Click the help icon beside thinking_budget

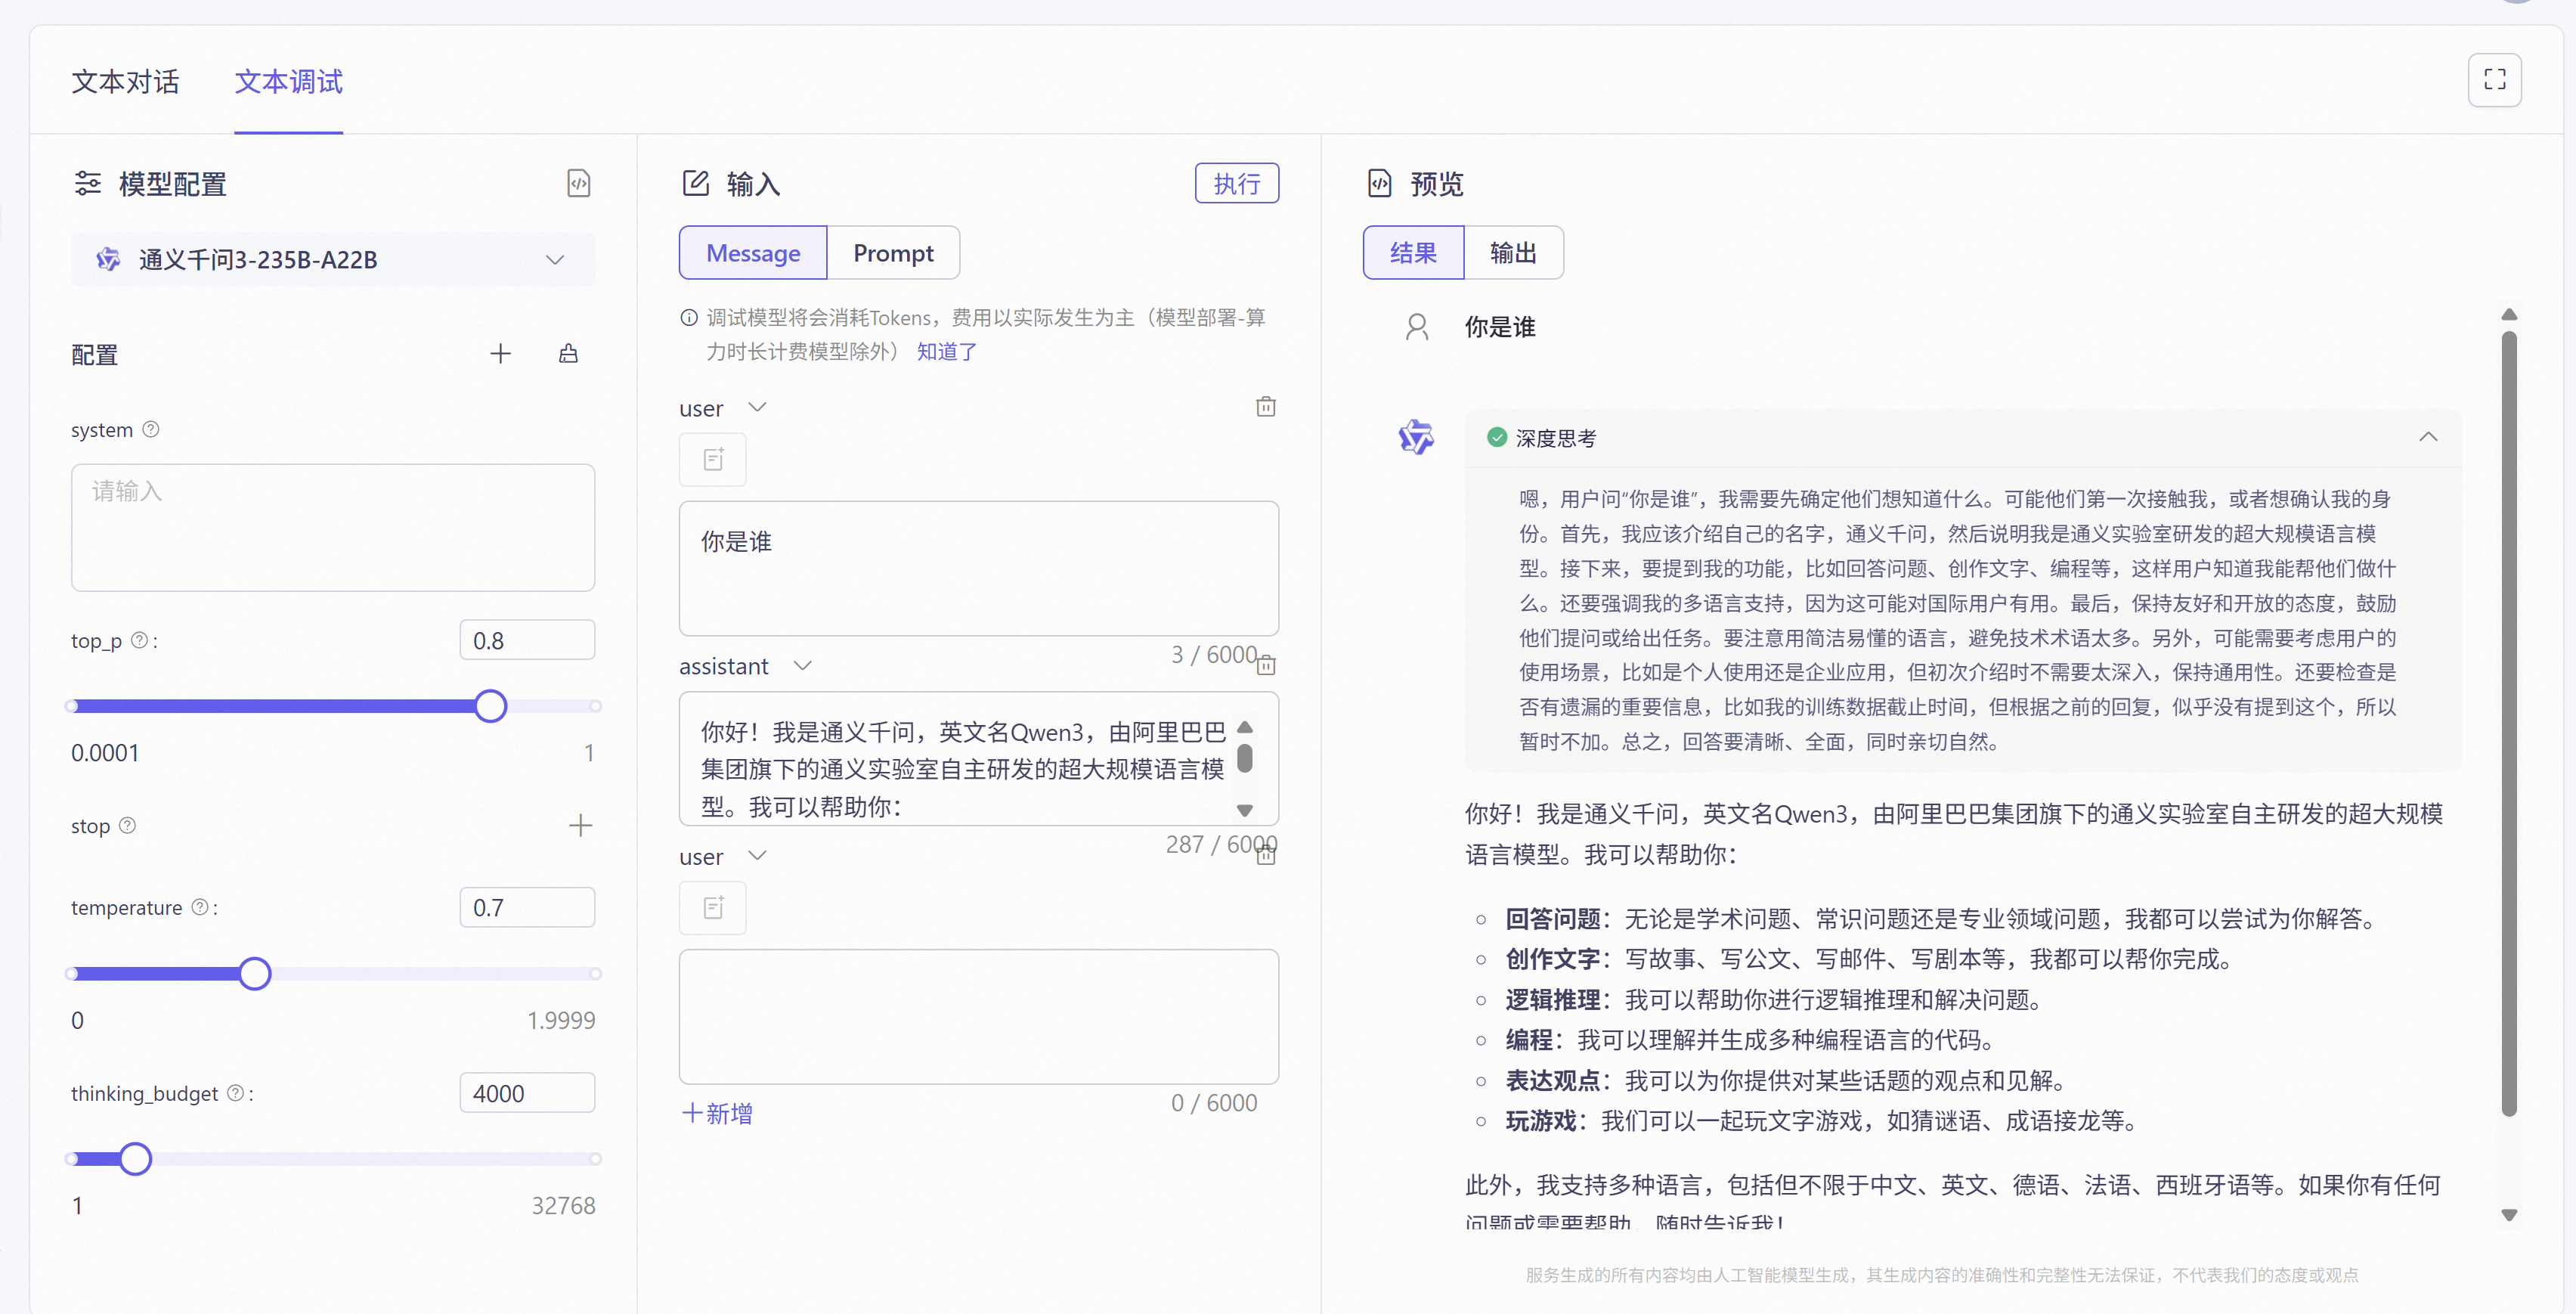point(235,1093)
